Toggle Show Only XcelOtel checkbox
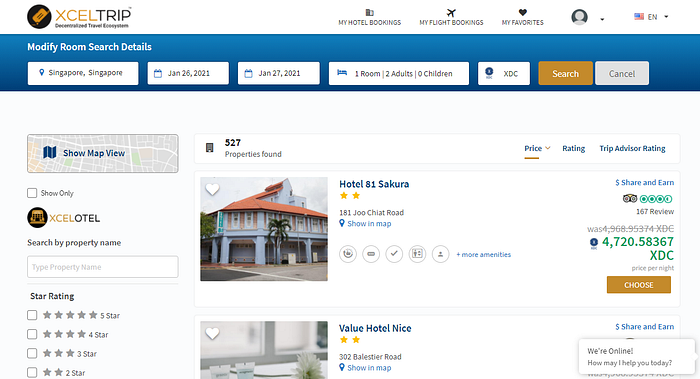Image resolution: width=700 pixels, height=379 pixels. pos(32,193)
